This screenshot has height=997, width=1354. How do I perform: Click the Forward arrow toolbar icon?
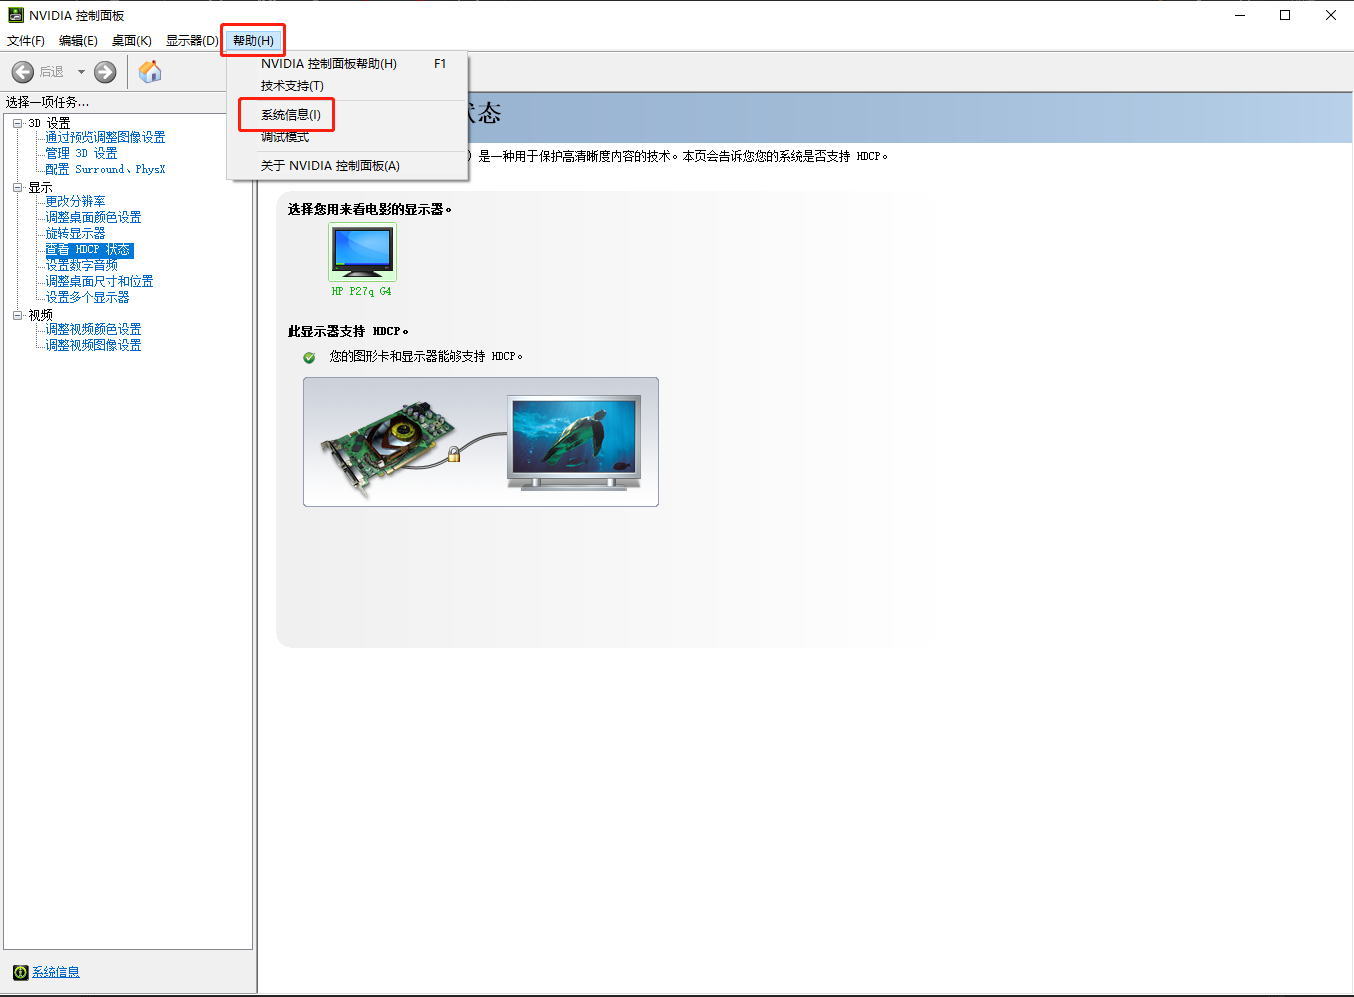point(105,72)
